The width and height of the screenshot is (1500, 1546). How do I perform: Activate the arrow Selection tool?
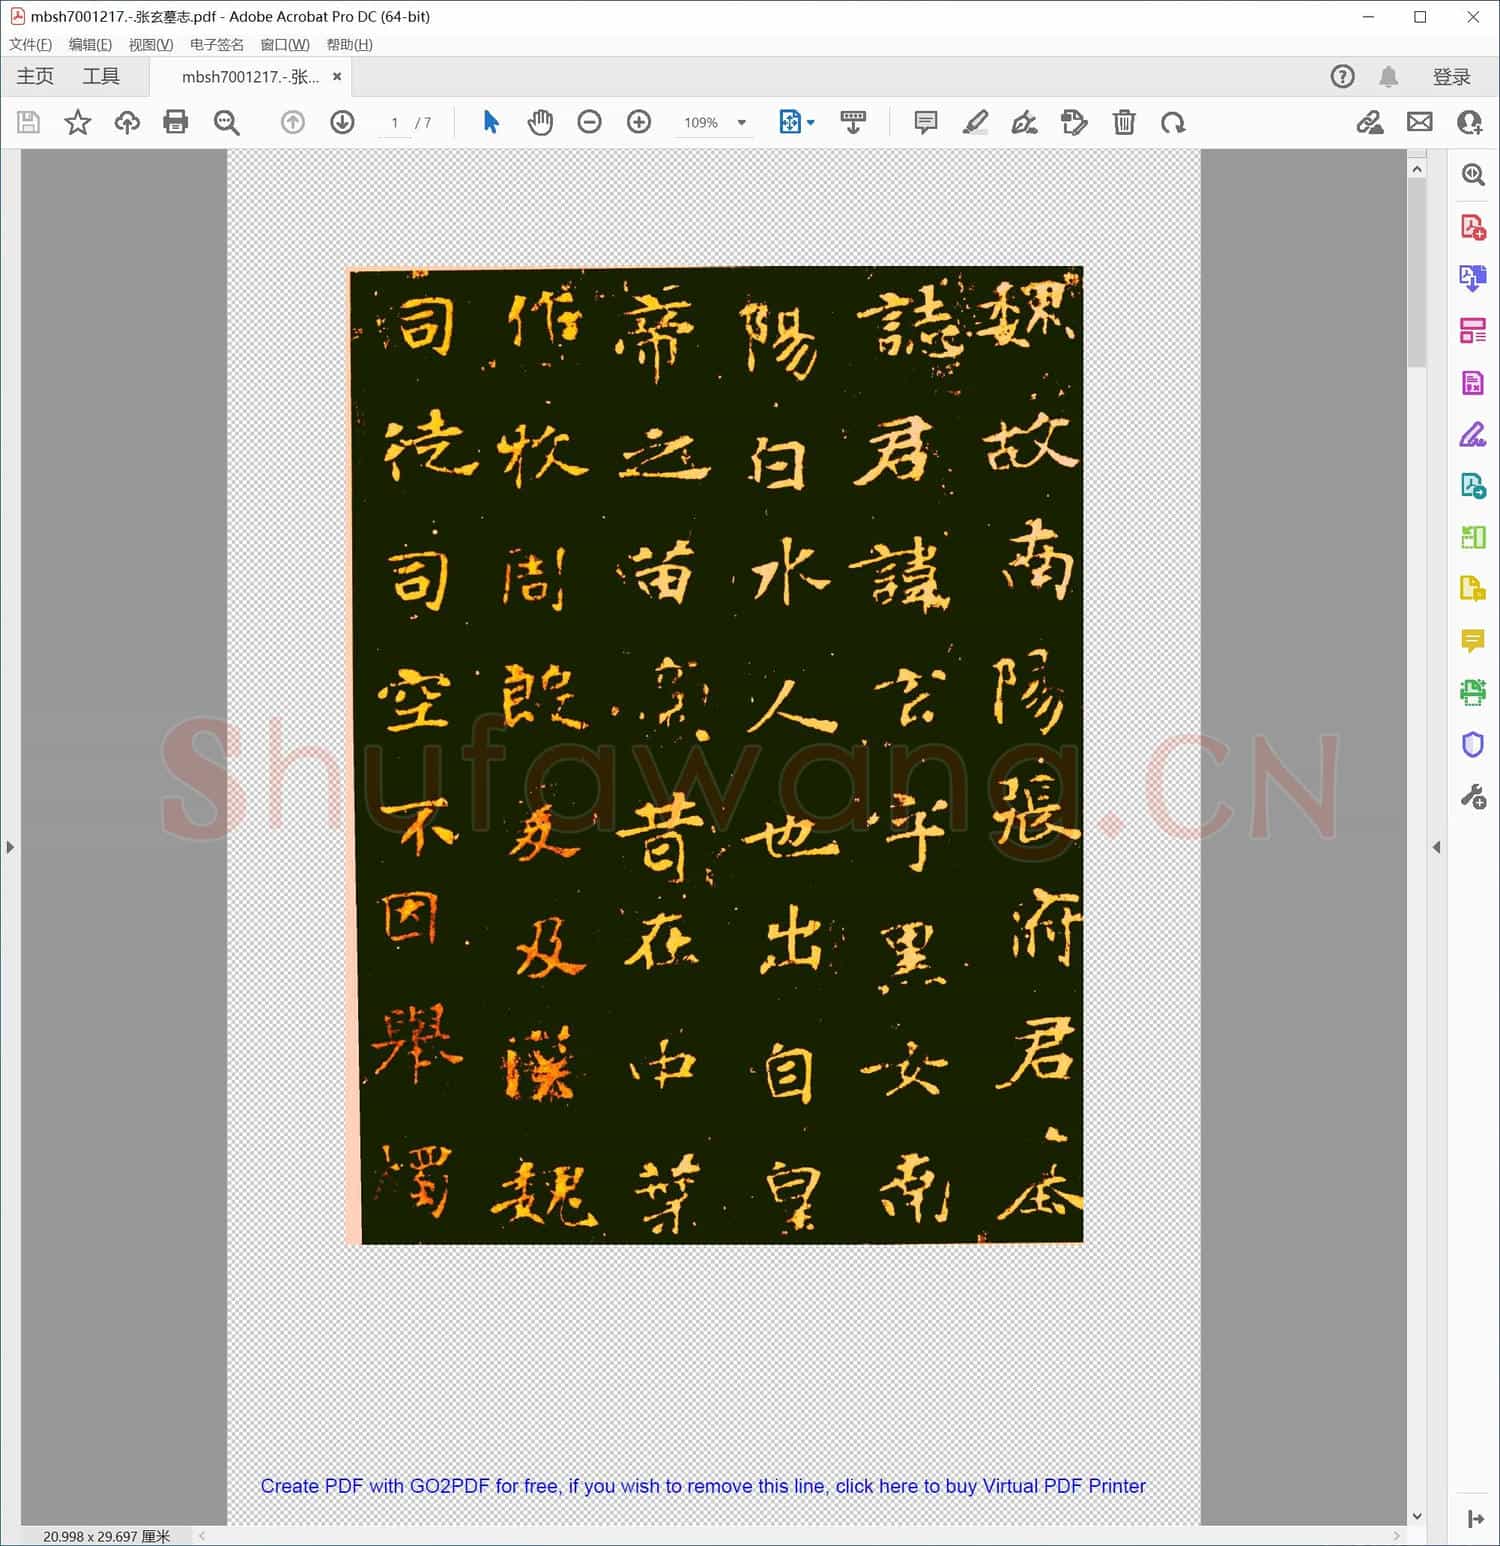[491, 122]
